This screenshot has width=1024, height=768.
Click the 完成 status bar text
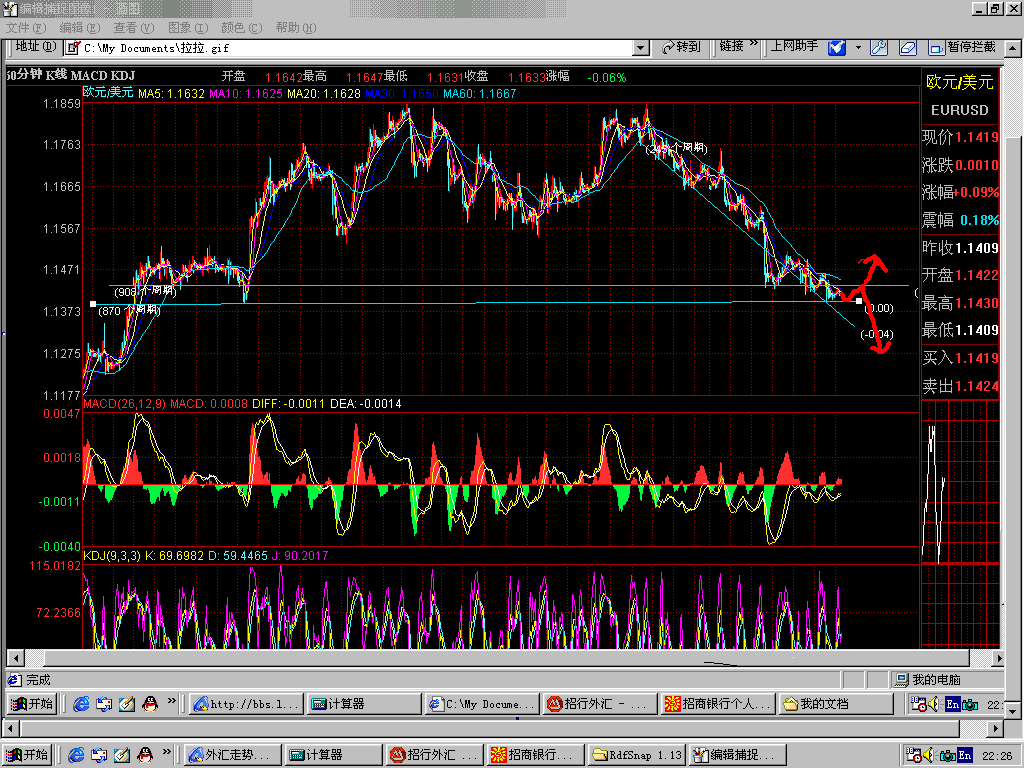pyautogui.click(x=38, y=680)
